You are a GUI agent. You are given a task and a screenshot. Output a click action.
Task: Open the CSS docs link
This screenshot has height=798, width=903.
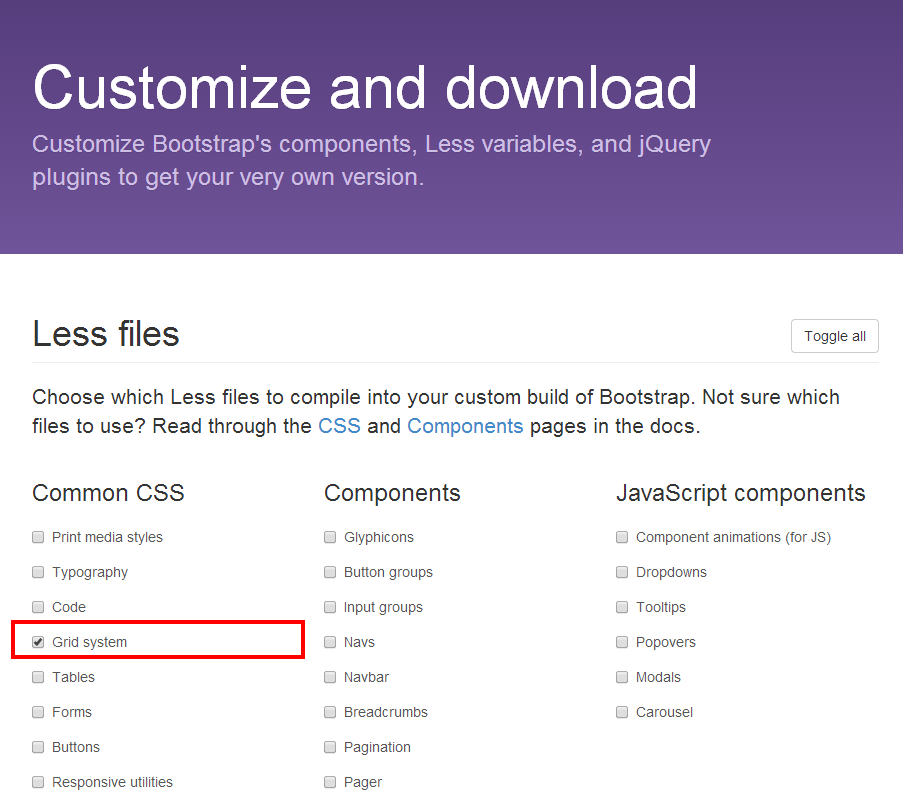coord(339,426)
